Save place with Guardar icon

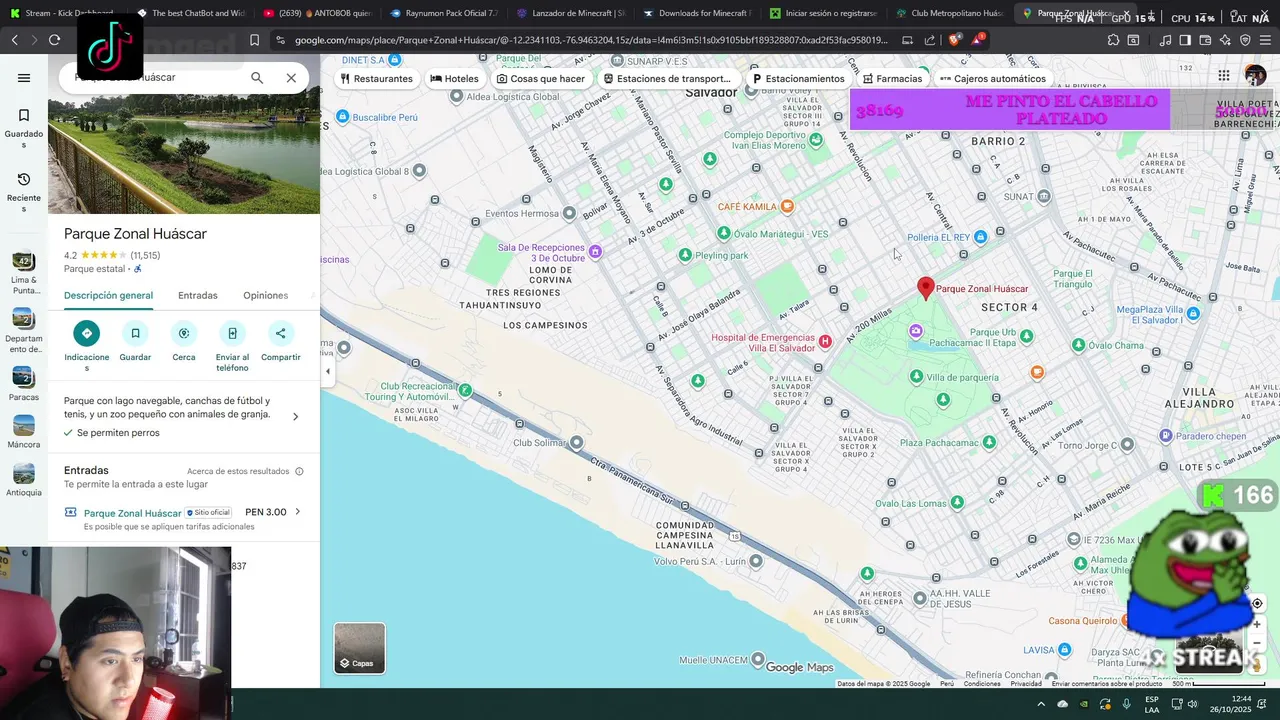pos(135,333)
